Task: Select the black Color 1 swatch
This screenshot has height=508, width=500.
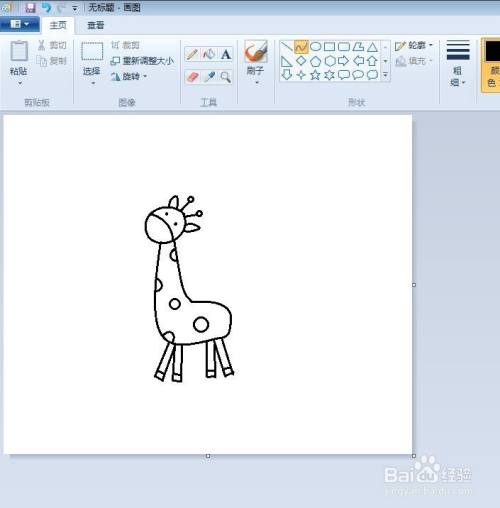Action: (493, 51)
